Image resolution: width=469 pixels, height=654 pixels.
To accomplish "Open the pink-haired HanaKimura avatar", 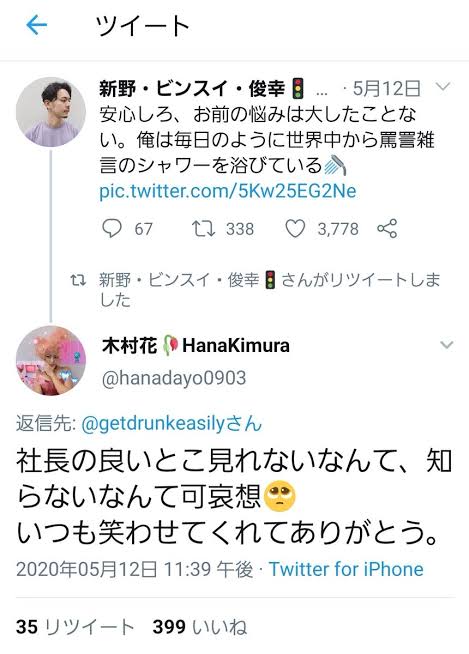I will click(x=51, y=361).
